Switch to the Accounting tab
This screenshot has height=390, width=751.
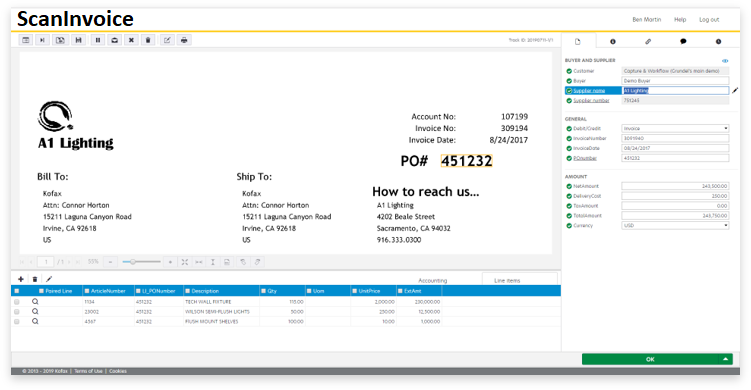432,280
